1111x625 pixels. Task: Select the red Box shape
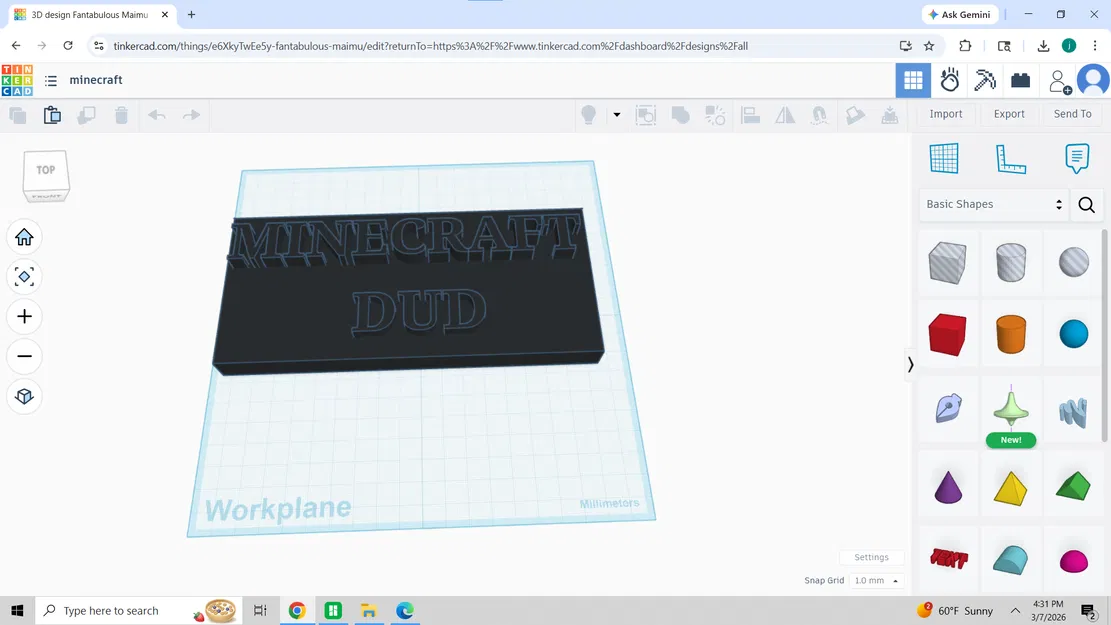point(947,334)
